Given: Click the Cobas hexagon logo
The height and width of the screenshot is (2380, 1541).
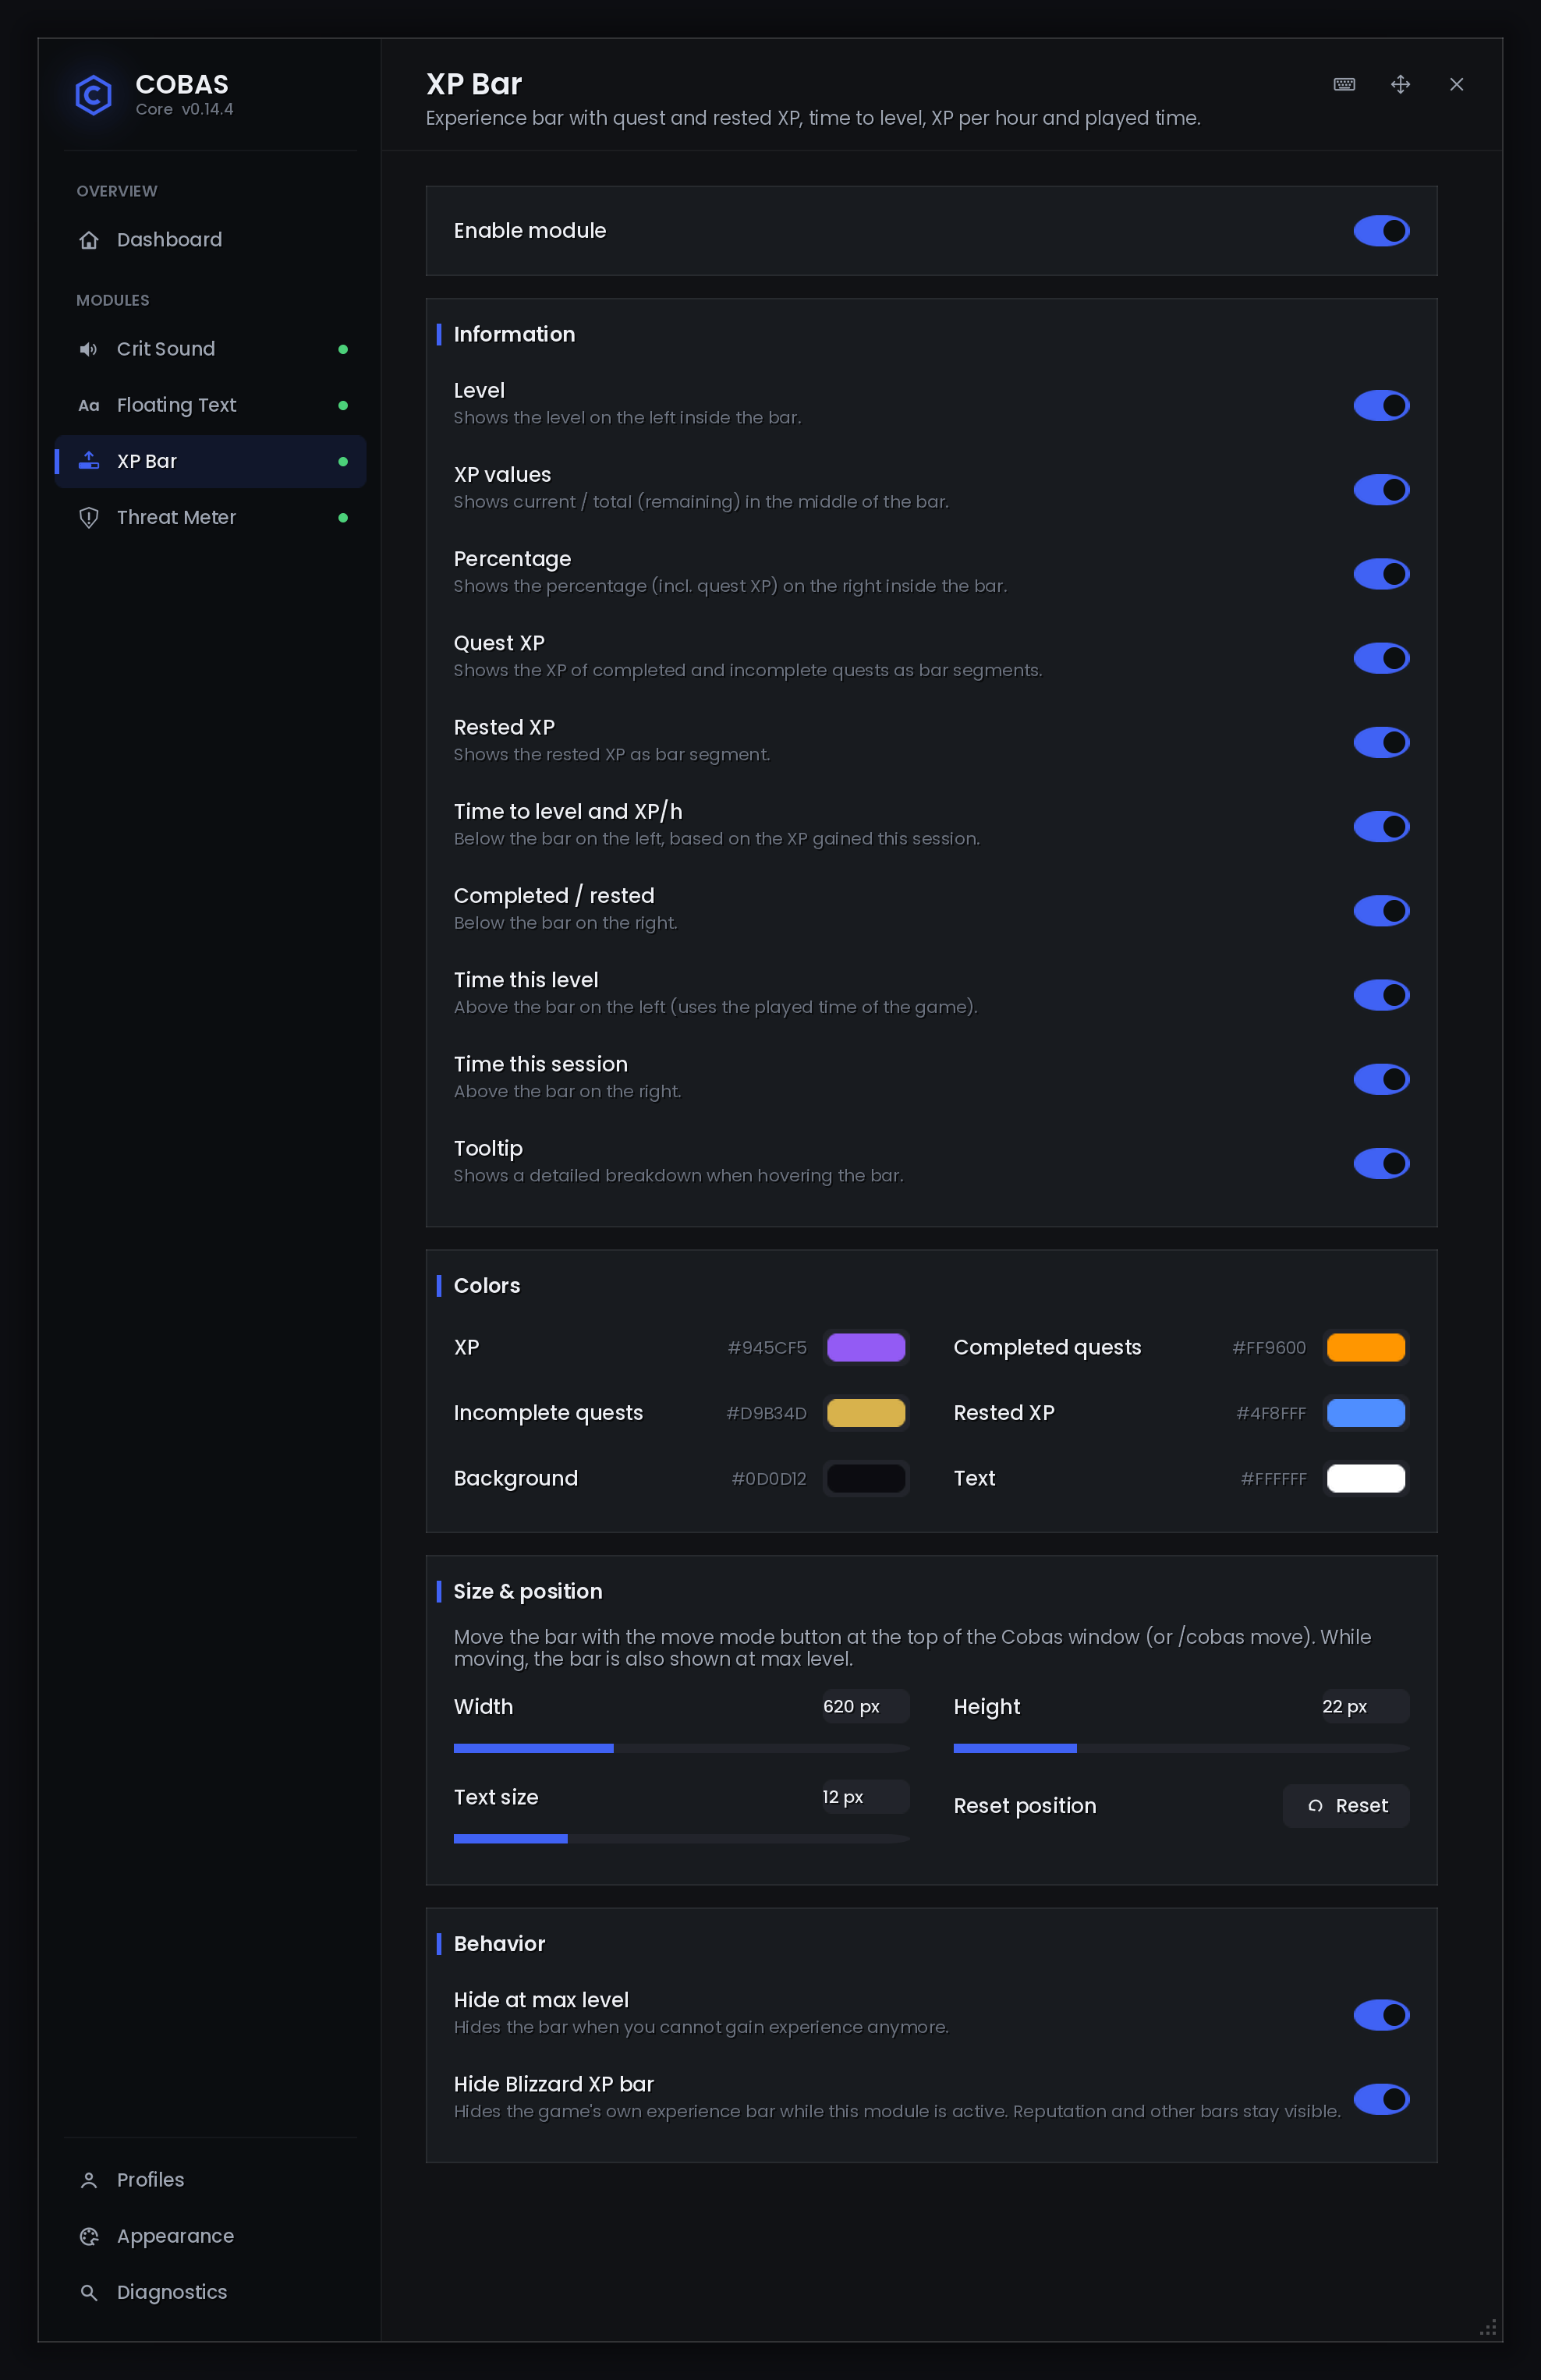Looking at the screenshot, I should pyautogui.click(x=93, y=95).
